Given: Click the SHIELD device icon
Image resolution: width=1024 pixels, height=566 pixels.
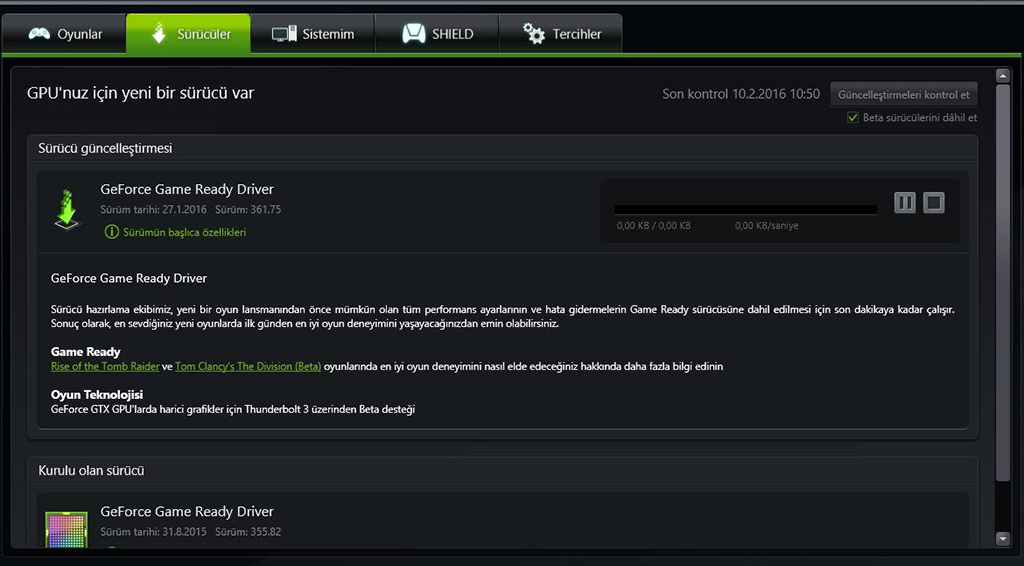Looking at the screenshot, I should click(x=413, y=34).
